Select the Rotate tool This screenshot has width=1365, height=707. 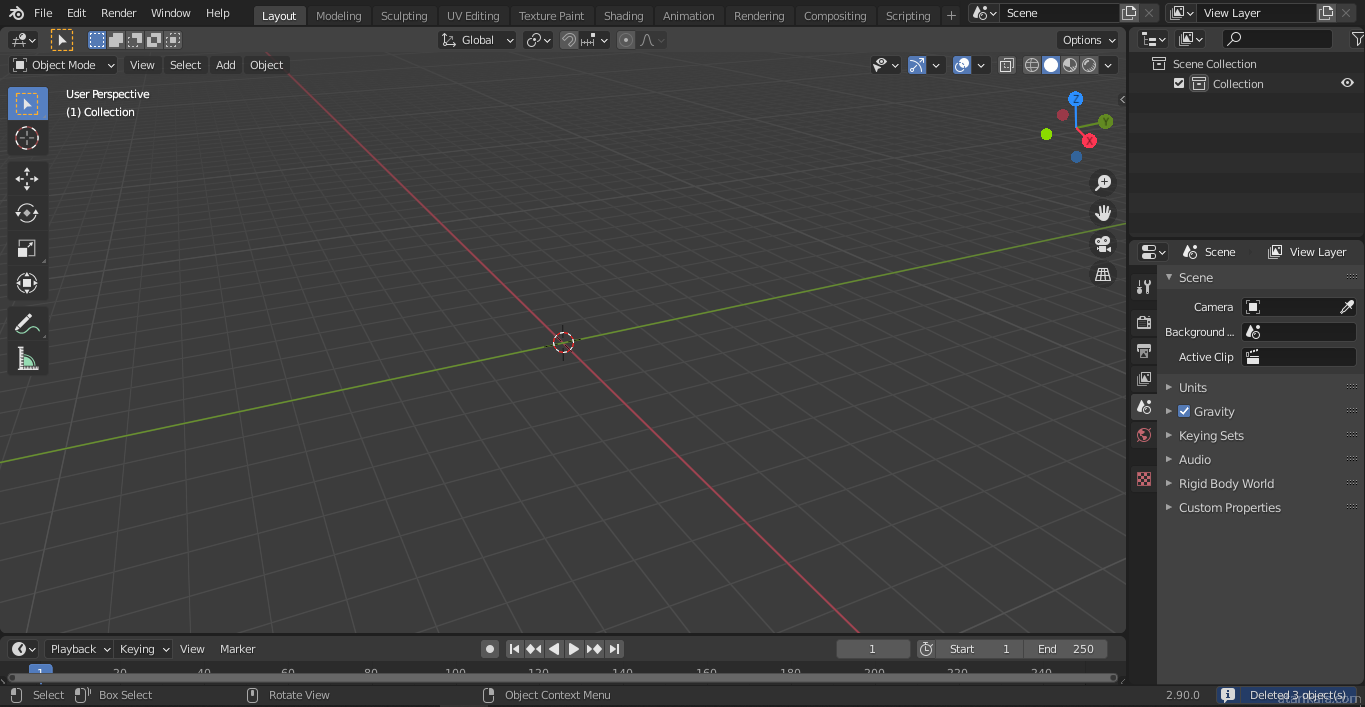pyautogui.click(x=27, y=213)
